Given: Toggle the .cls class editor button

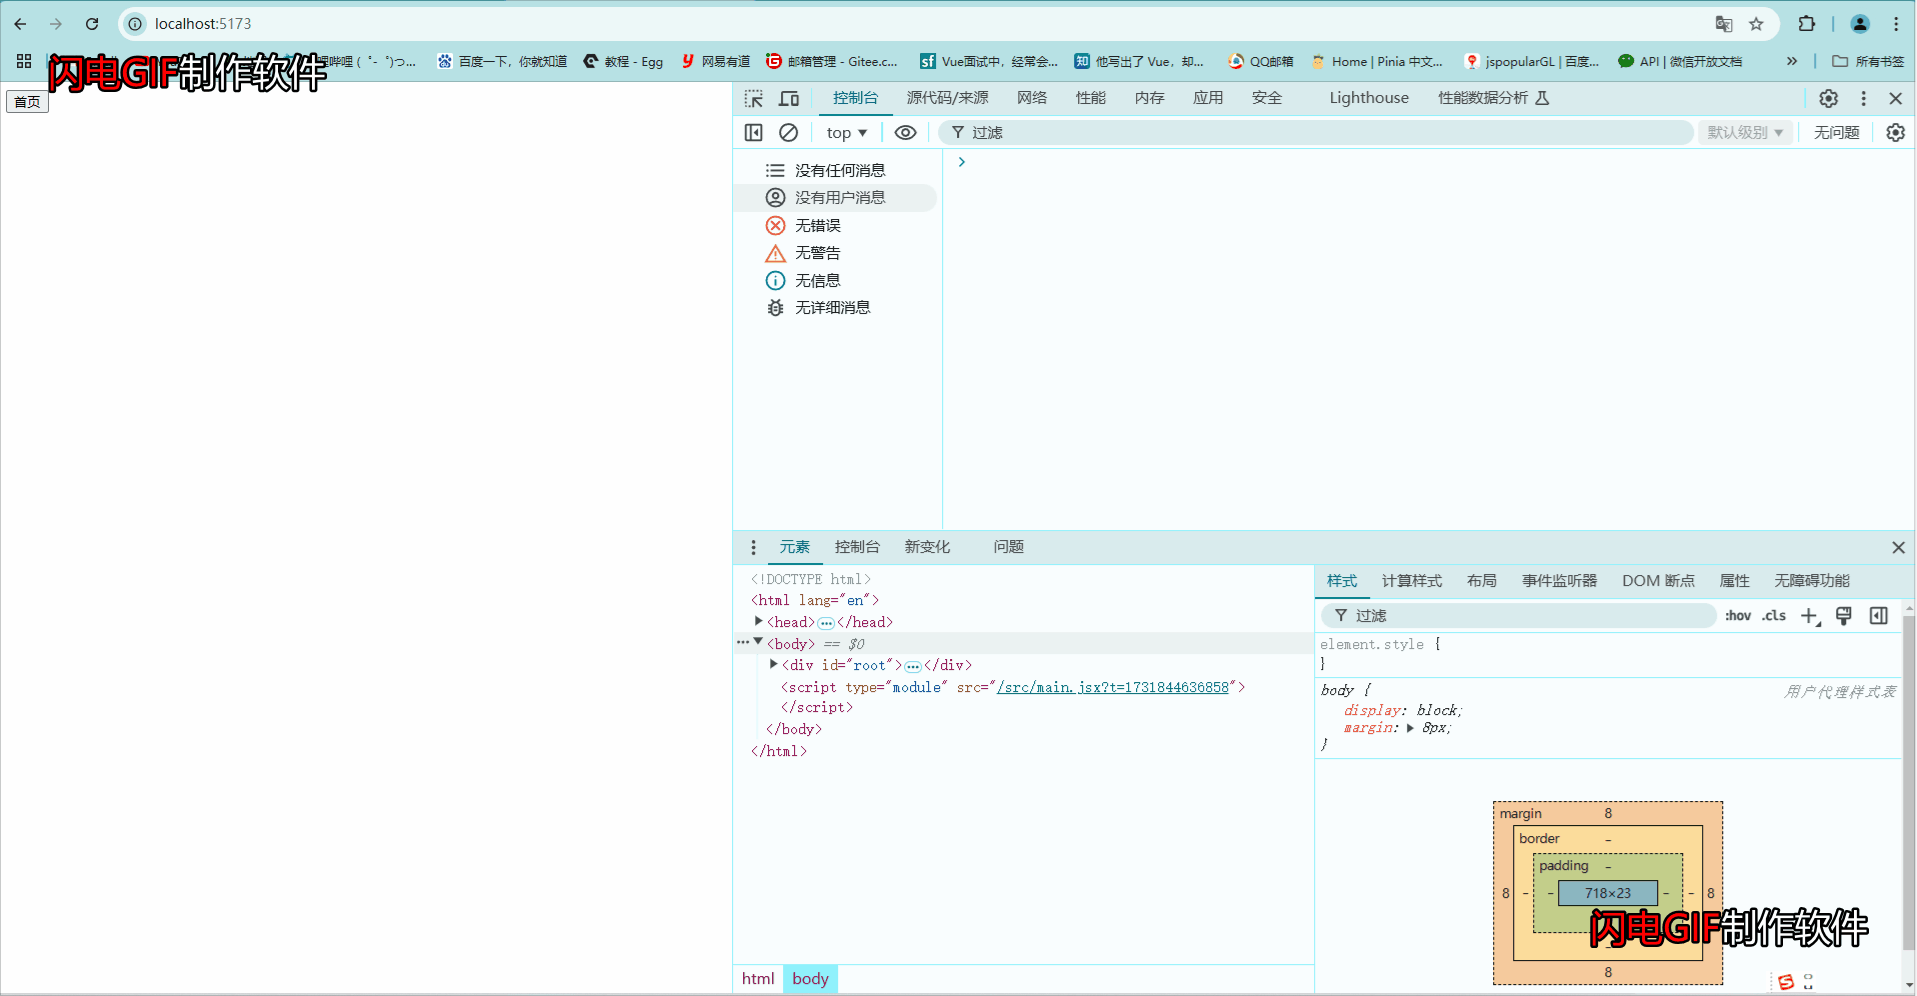Looking at the screenshot, I should coord(1774,616).
